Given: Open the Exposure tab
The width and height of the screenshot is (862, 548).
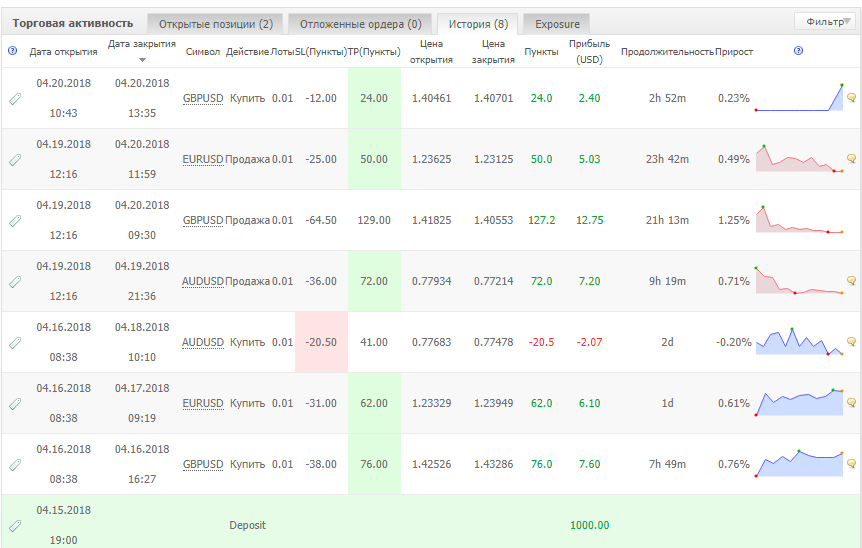Looking at the screenshot, I should click(x=557, y=24).
